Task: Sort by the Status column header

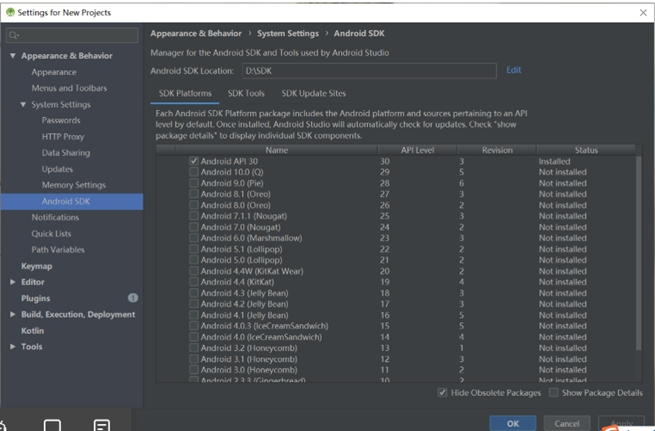Action: [x=586, y=150]
